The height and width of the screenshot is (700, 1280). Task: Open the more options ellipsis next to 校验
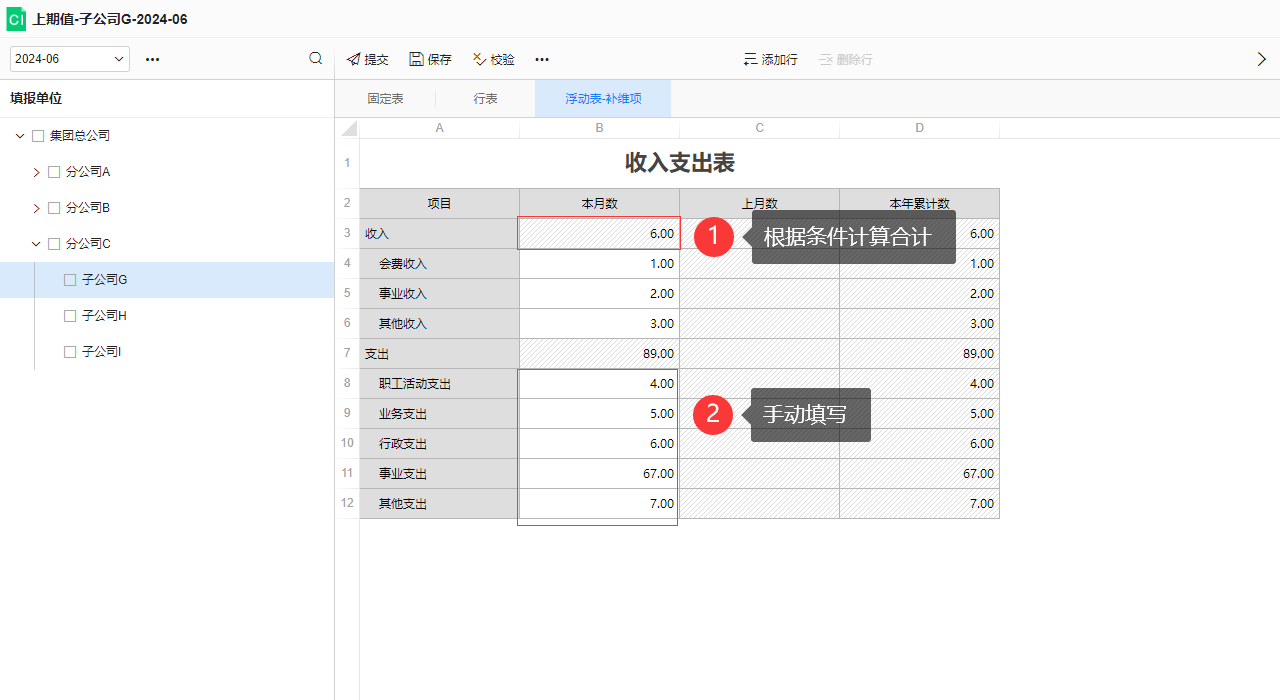pyautogui.click(x=541, y=59)
